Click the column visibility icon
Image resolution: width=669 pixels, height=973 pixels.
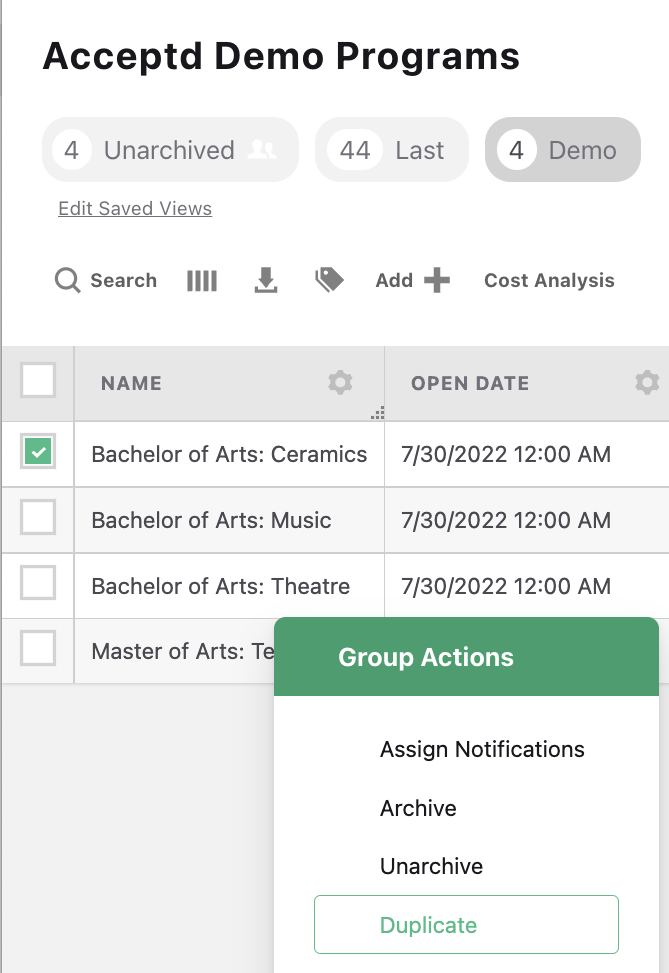click(201, 281)
